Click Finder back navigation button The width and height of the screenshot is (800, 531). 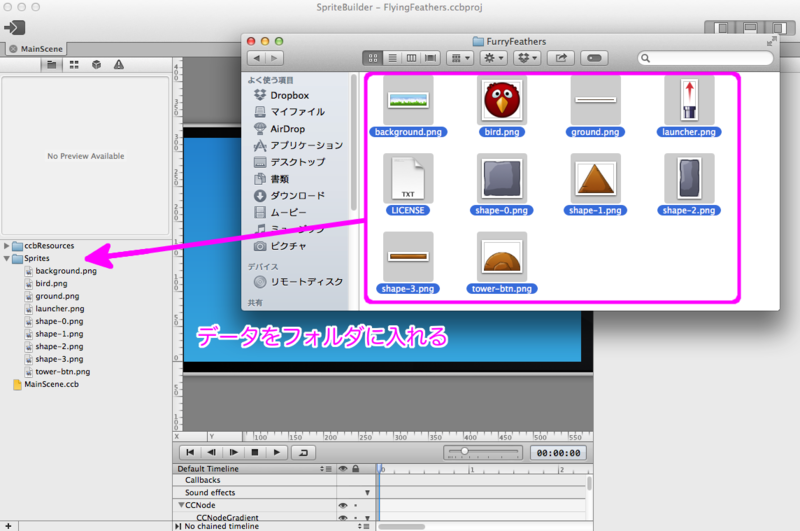tap(257, 58)
